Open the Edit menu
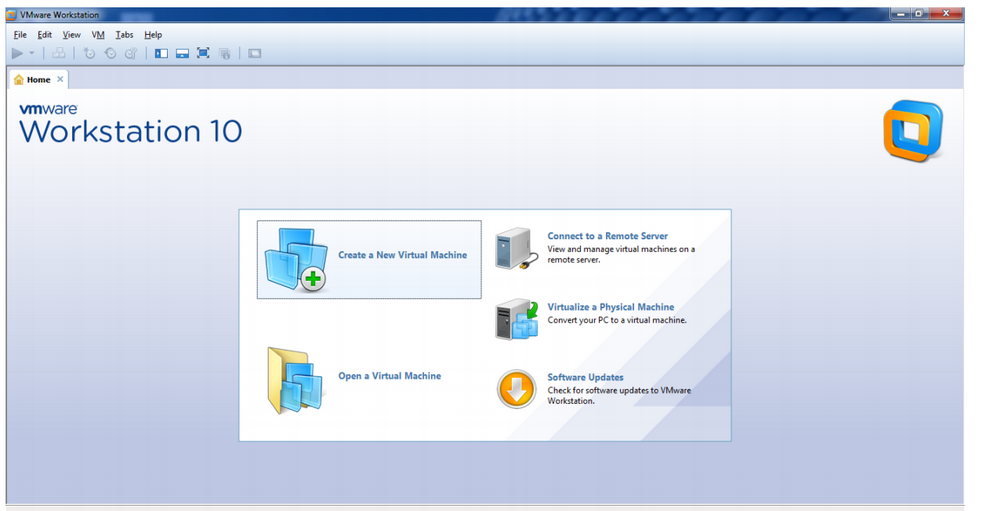Viewport: 988px width, 511px height. pyautogui.click(x=44, y=35)
